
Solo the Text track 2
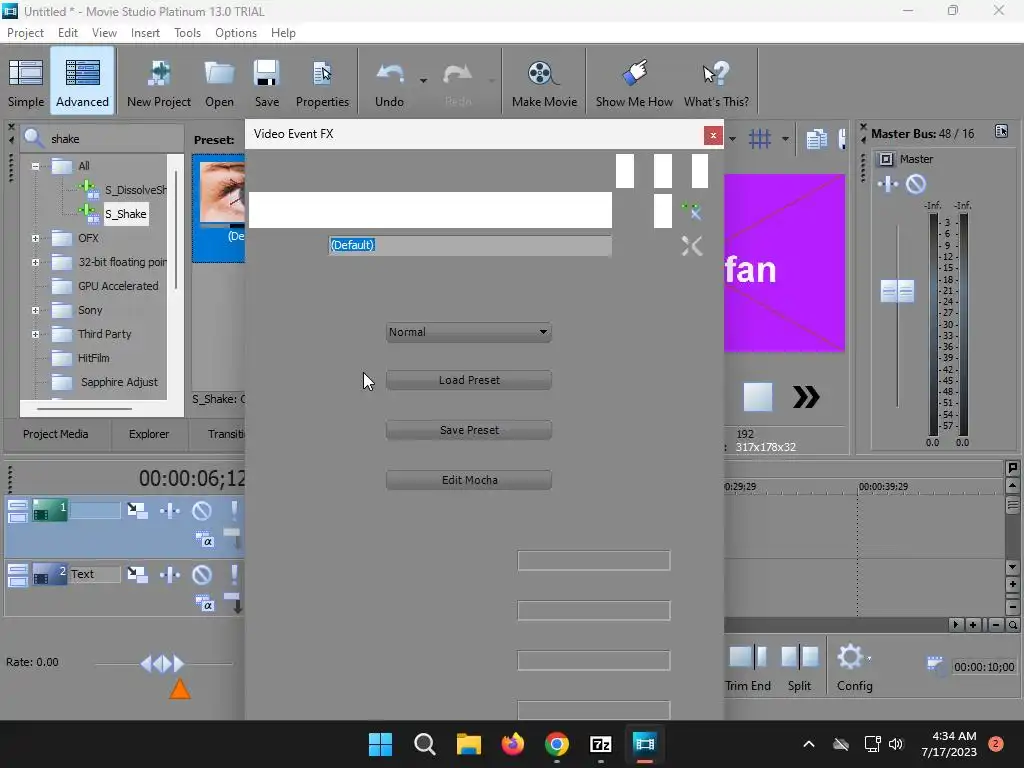pos(234,575)
